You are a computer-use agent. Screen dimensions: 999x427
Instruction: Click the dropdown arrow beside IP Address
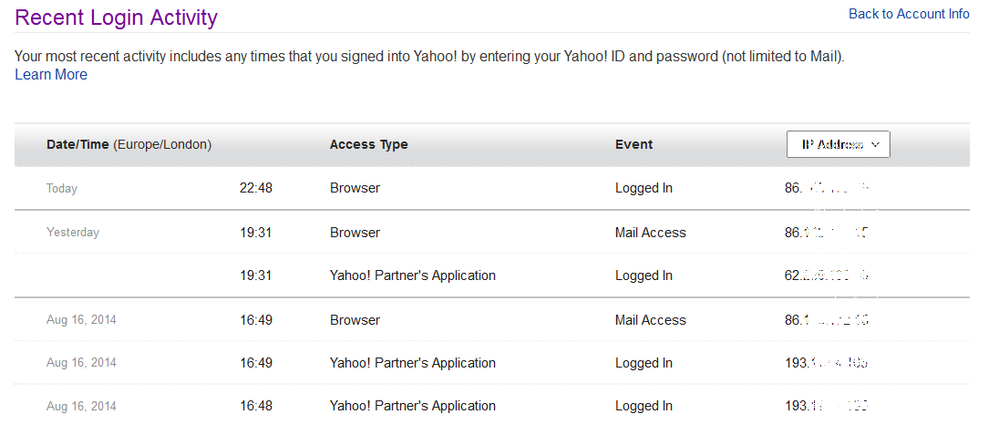click(x=875, y=145)
